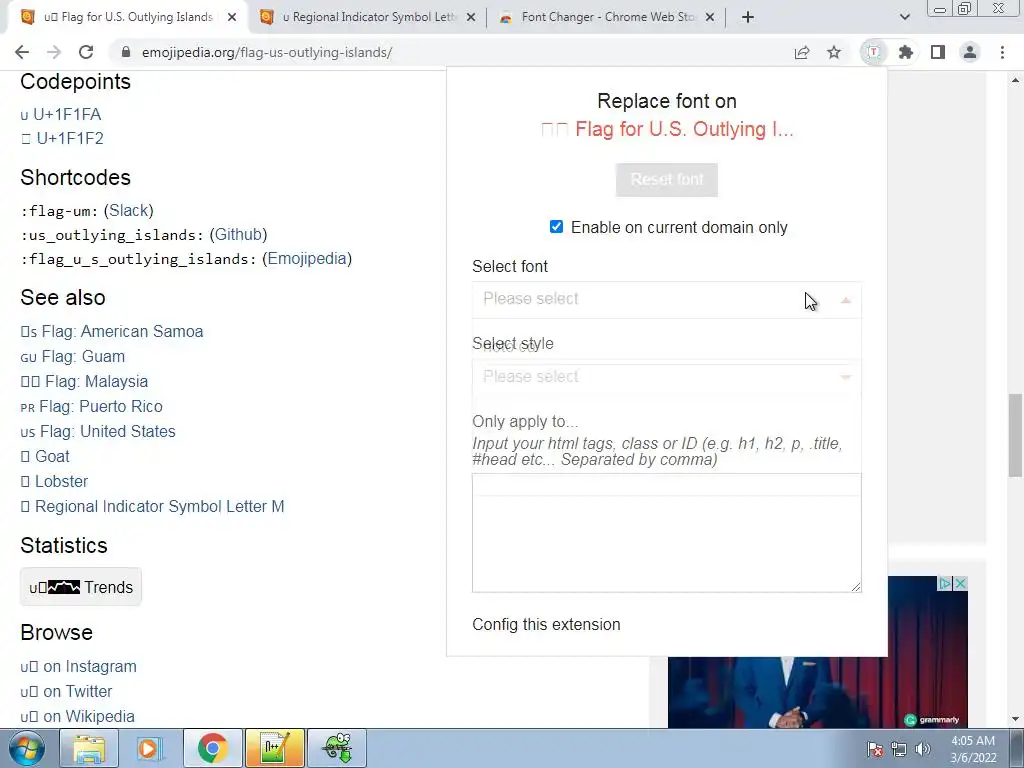This screenshot has height=768, width=1024.
Task: Bookmark this page with the star icon
Action: tap(834, 52)
